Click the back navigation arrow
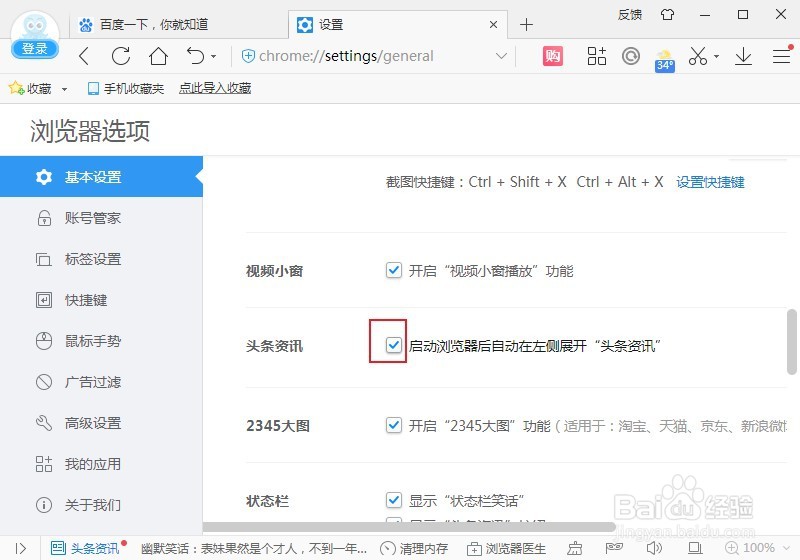This screenshot has height=560, width=800. click(x=85, y=56)
